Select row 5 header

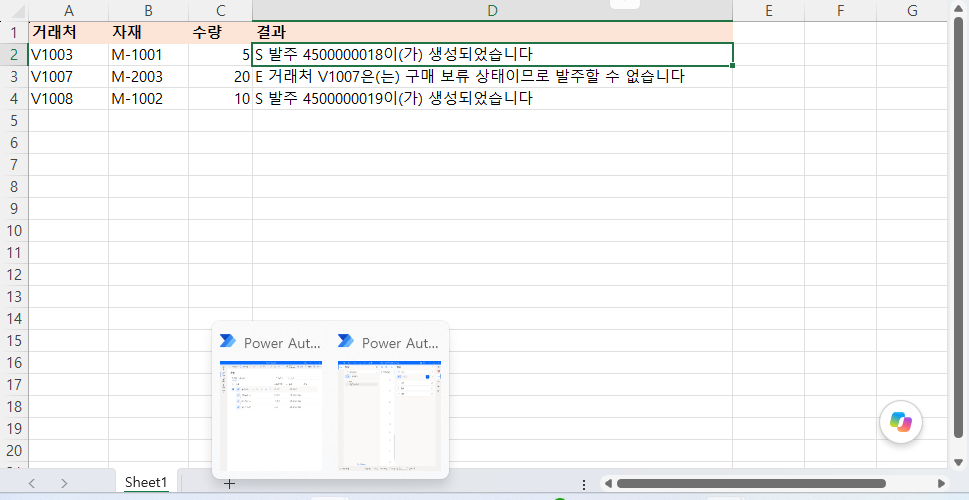[14, 121]
